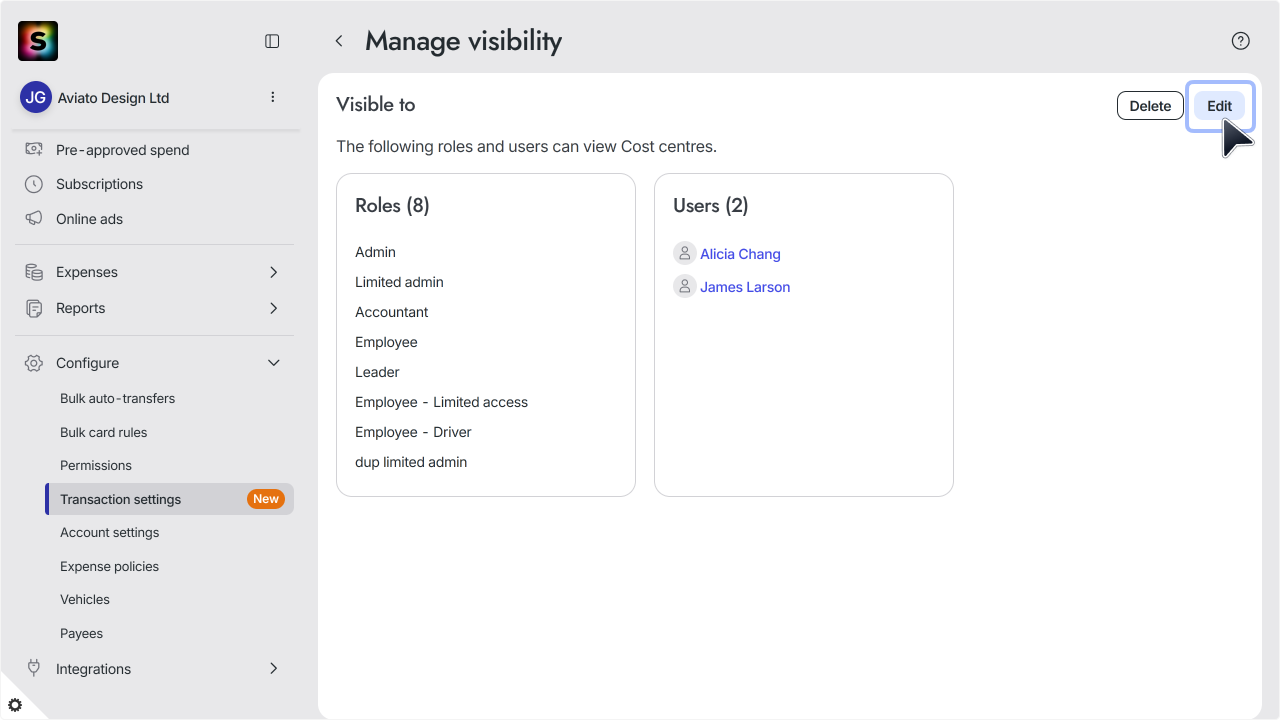Expand the Integrations submenu chevron
The height and width of the screenshot is (720, 1280).
pyautogui.click(x=274, y=668)
